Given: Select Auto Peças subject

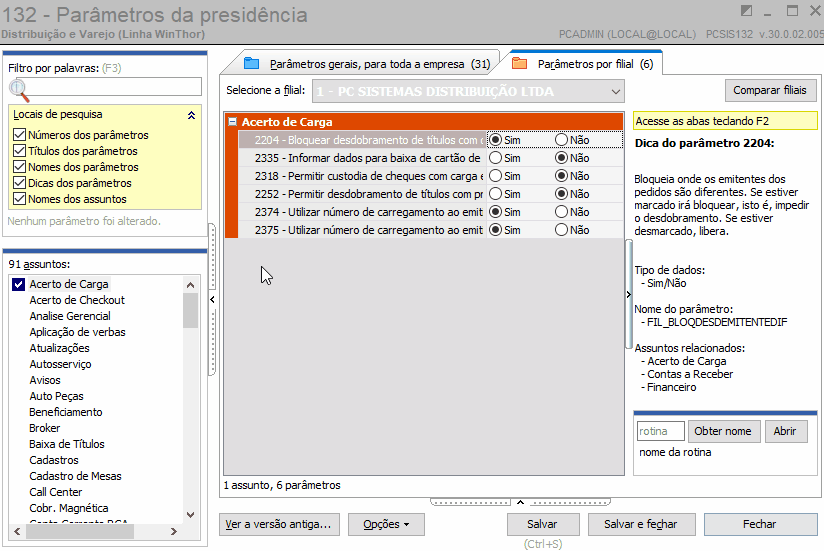Looking at the screenshot, I should coord(56,396).
